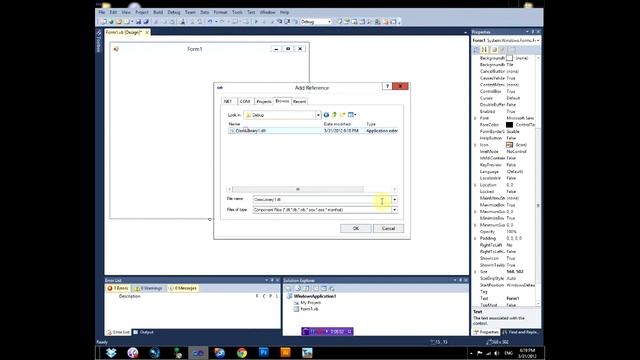Viewport: 640px width, 360px height.
Task: Toggle the 0 Messages filter
Action: click(183, 288)
